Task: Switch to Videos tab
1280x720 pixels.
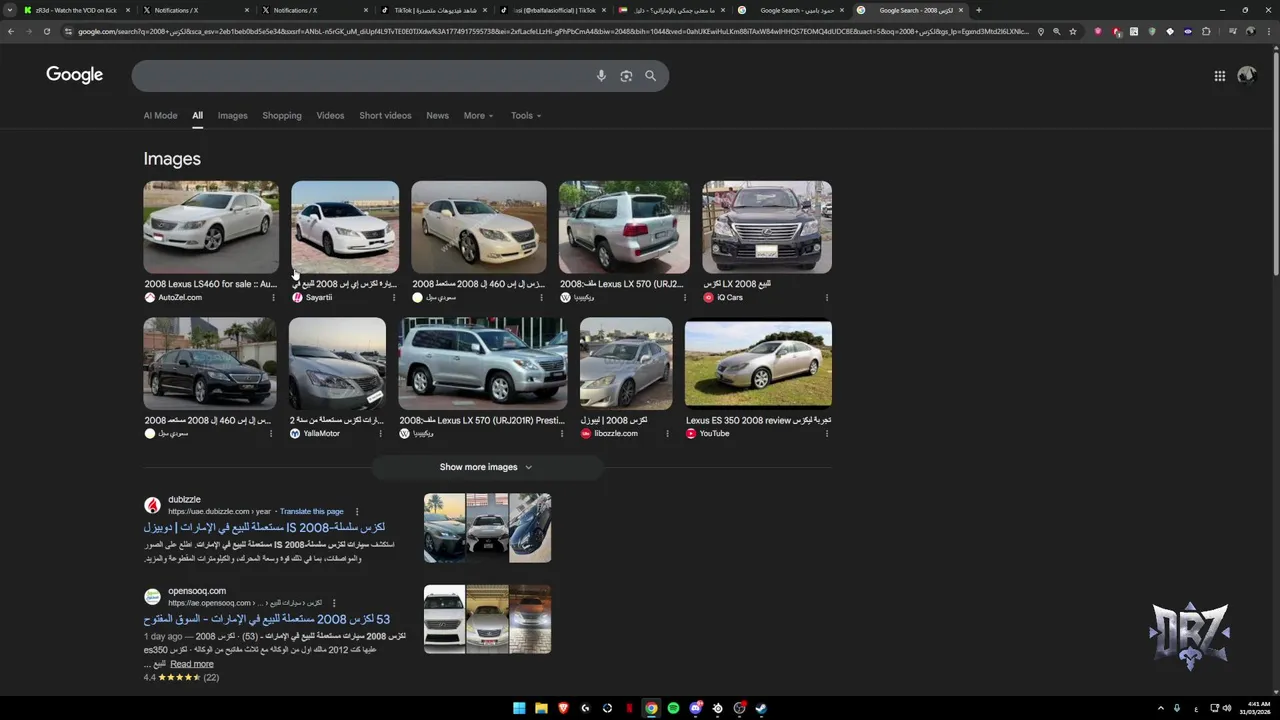Action: pos(330,116)
